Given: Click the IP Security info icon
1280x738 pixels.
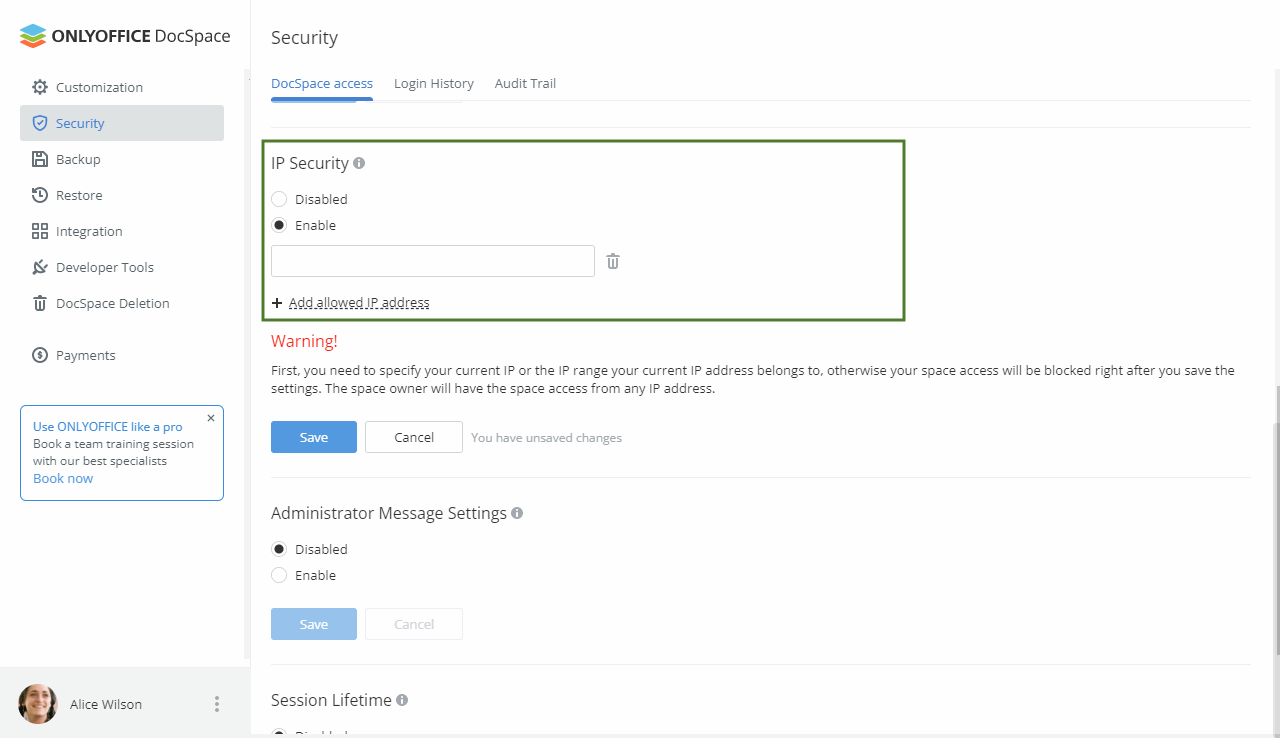Looking at the screenshot, I should point(359,162).
